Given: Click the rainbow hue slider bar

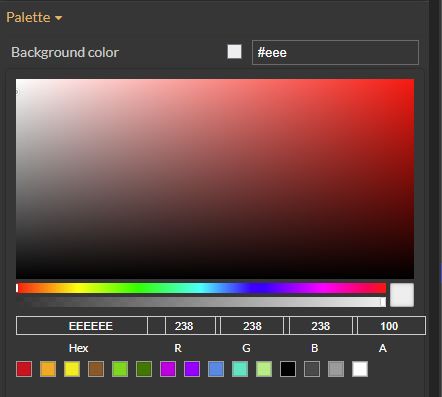Looking at the screenshot, I should click(201, 288).
